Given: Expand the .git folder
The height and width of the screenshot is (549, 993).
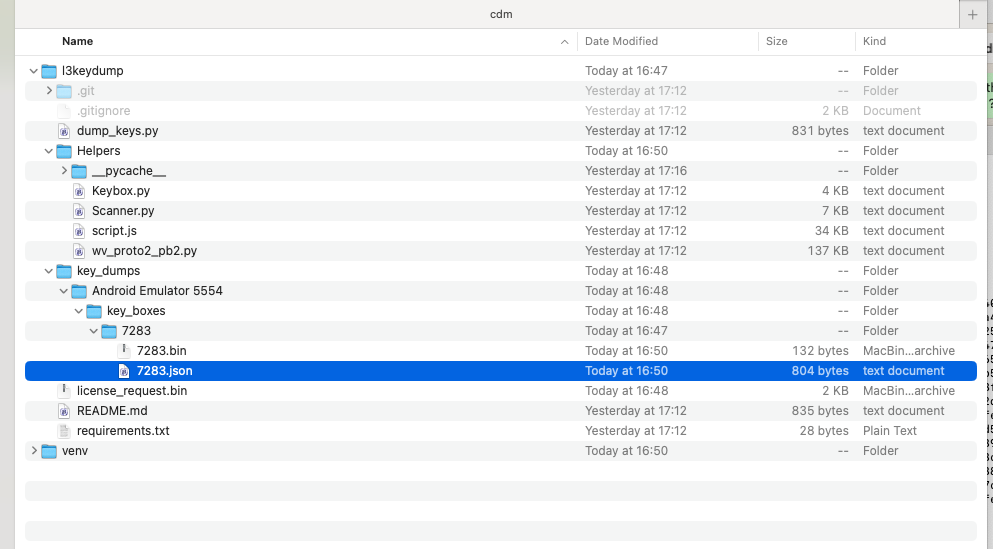Looking at the screenshot, I should pos(49,91).
